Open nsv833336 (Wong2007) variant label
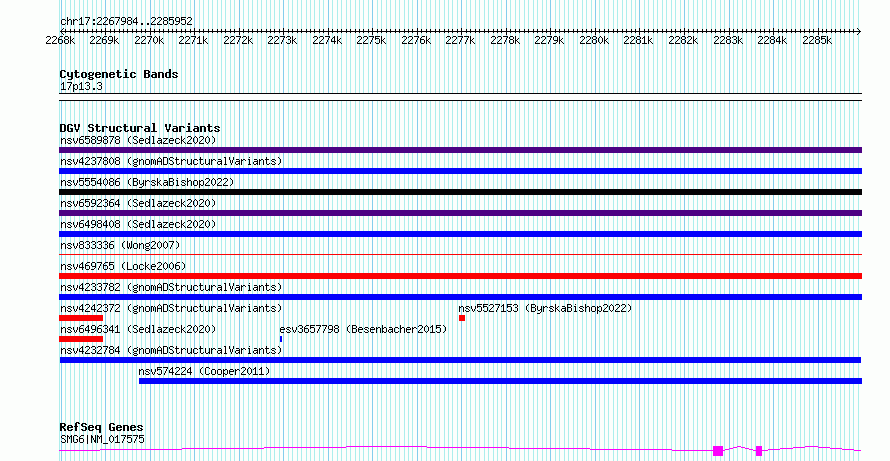 [120, 245]
